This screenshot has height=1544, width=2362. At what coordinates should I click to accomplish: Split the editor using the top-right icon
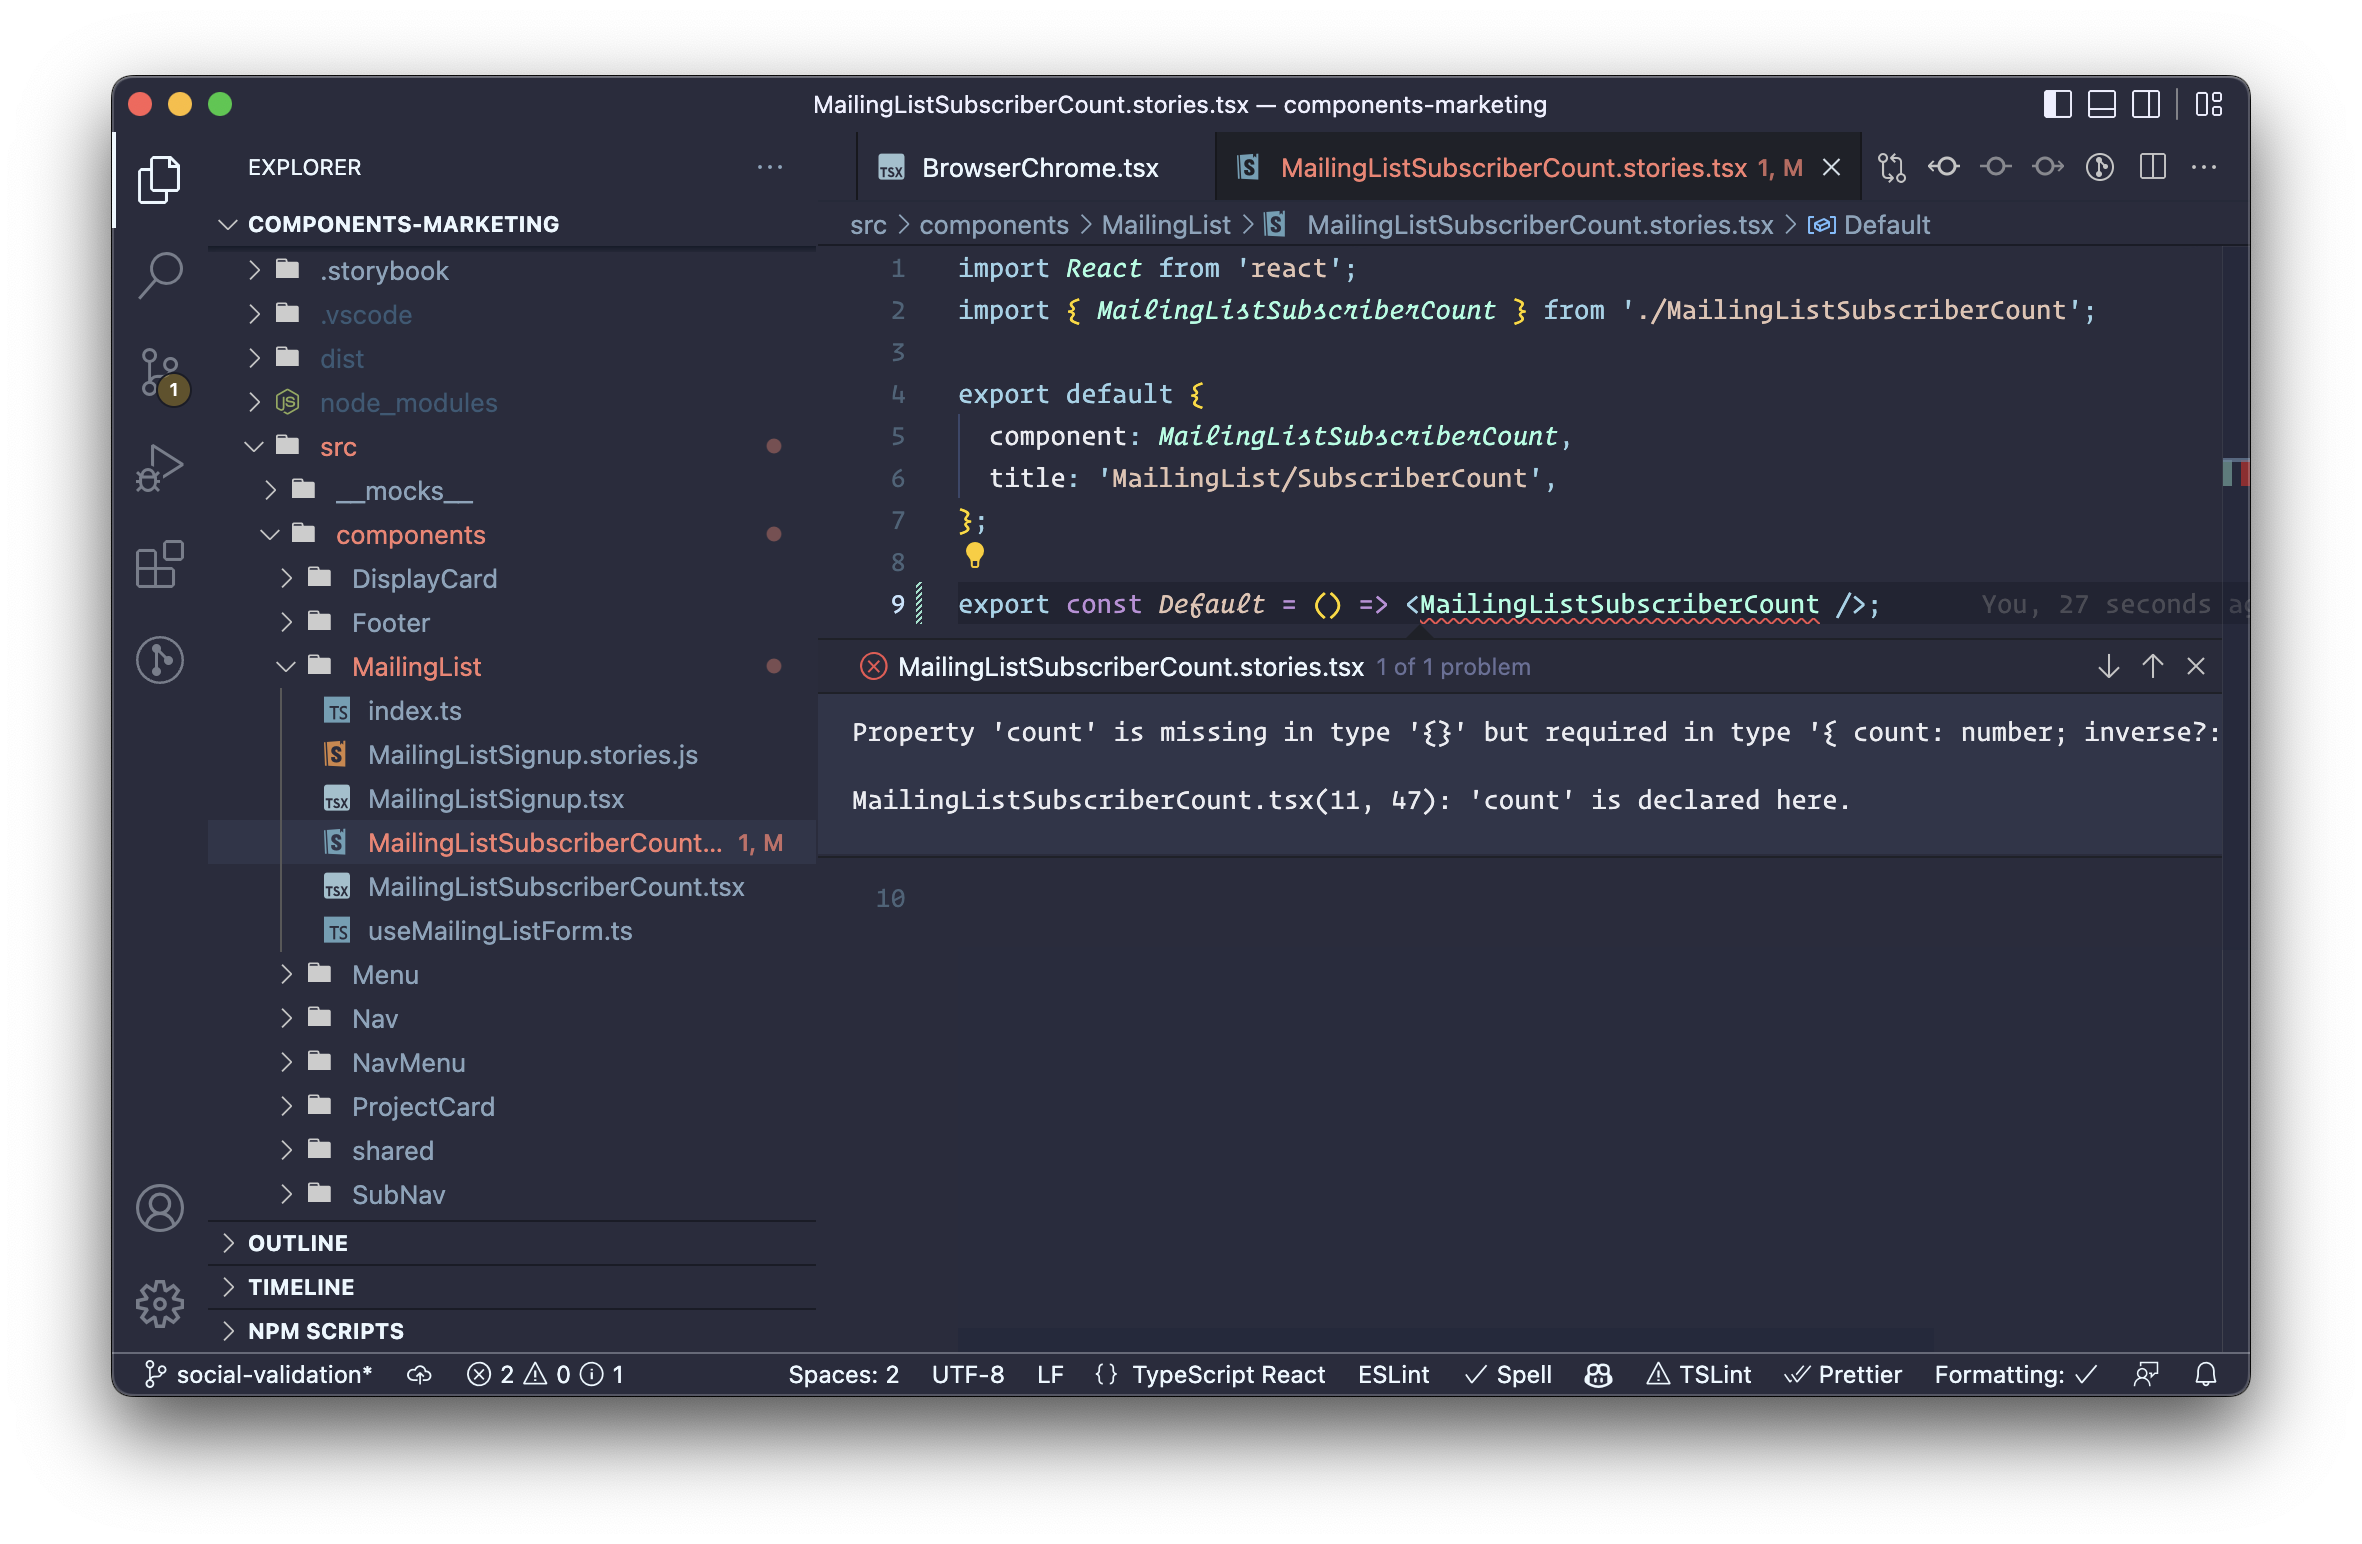click(2151, 167)
